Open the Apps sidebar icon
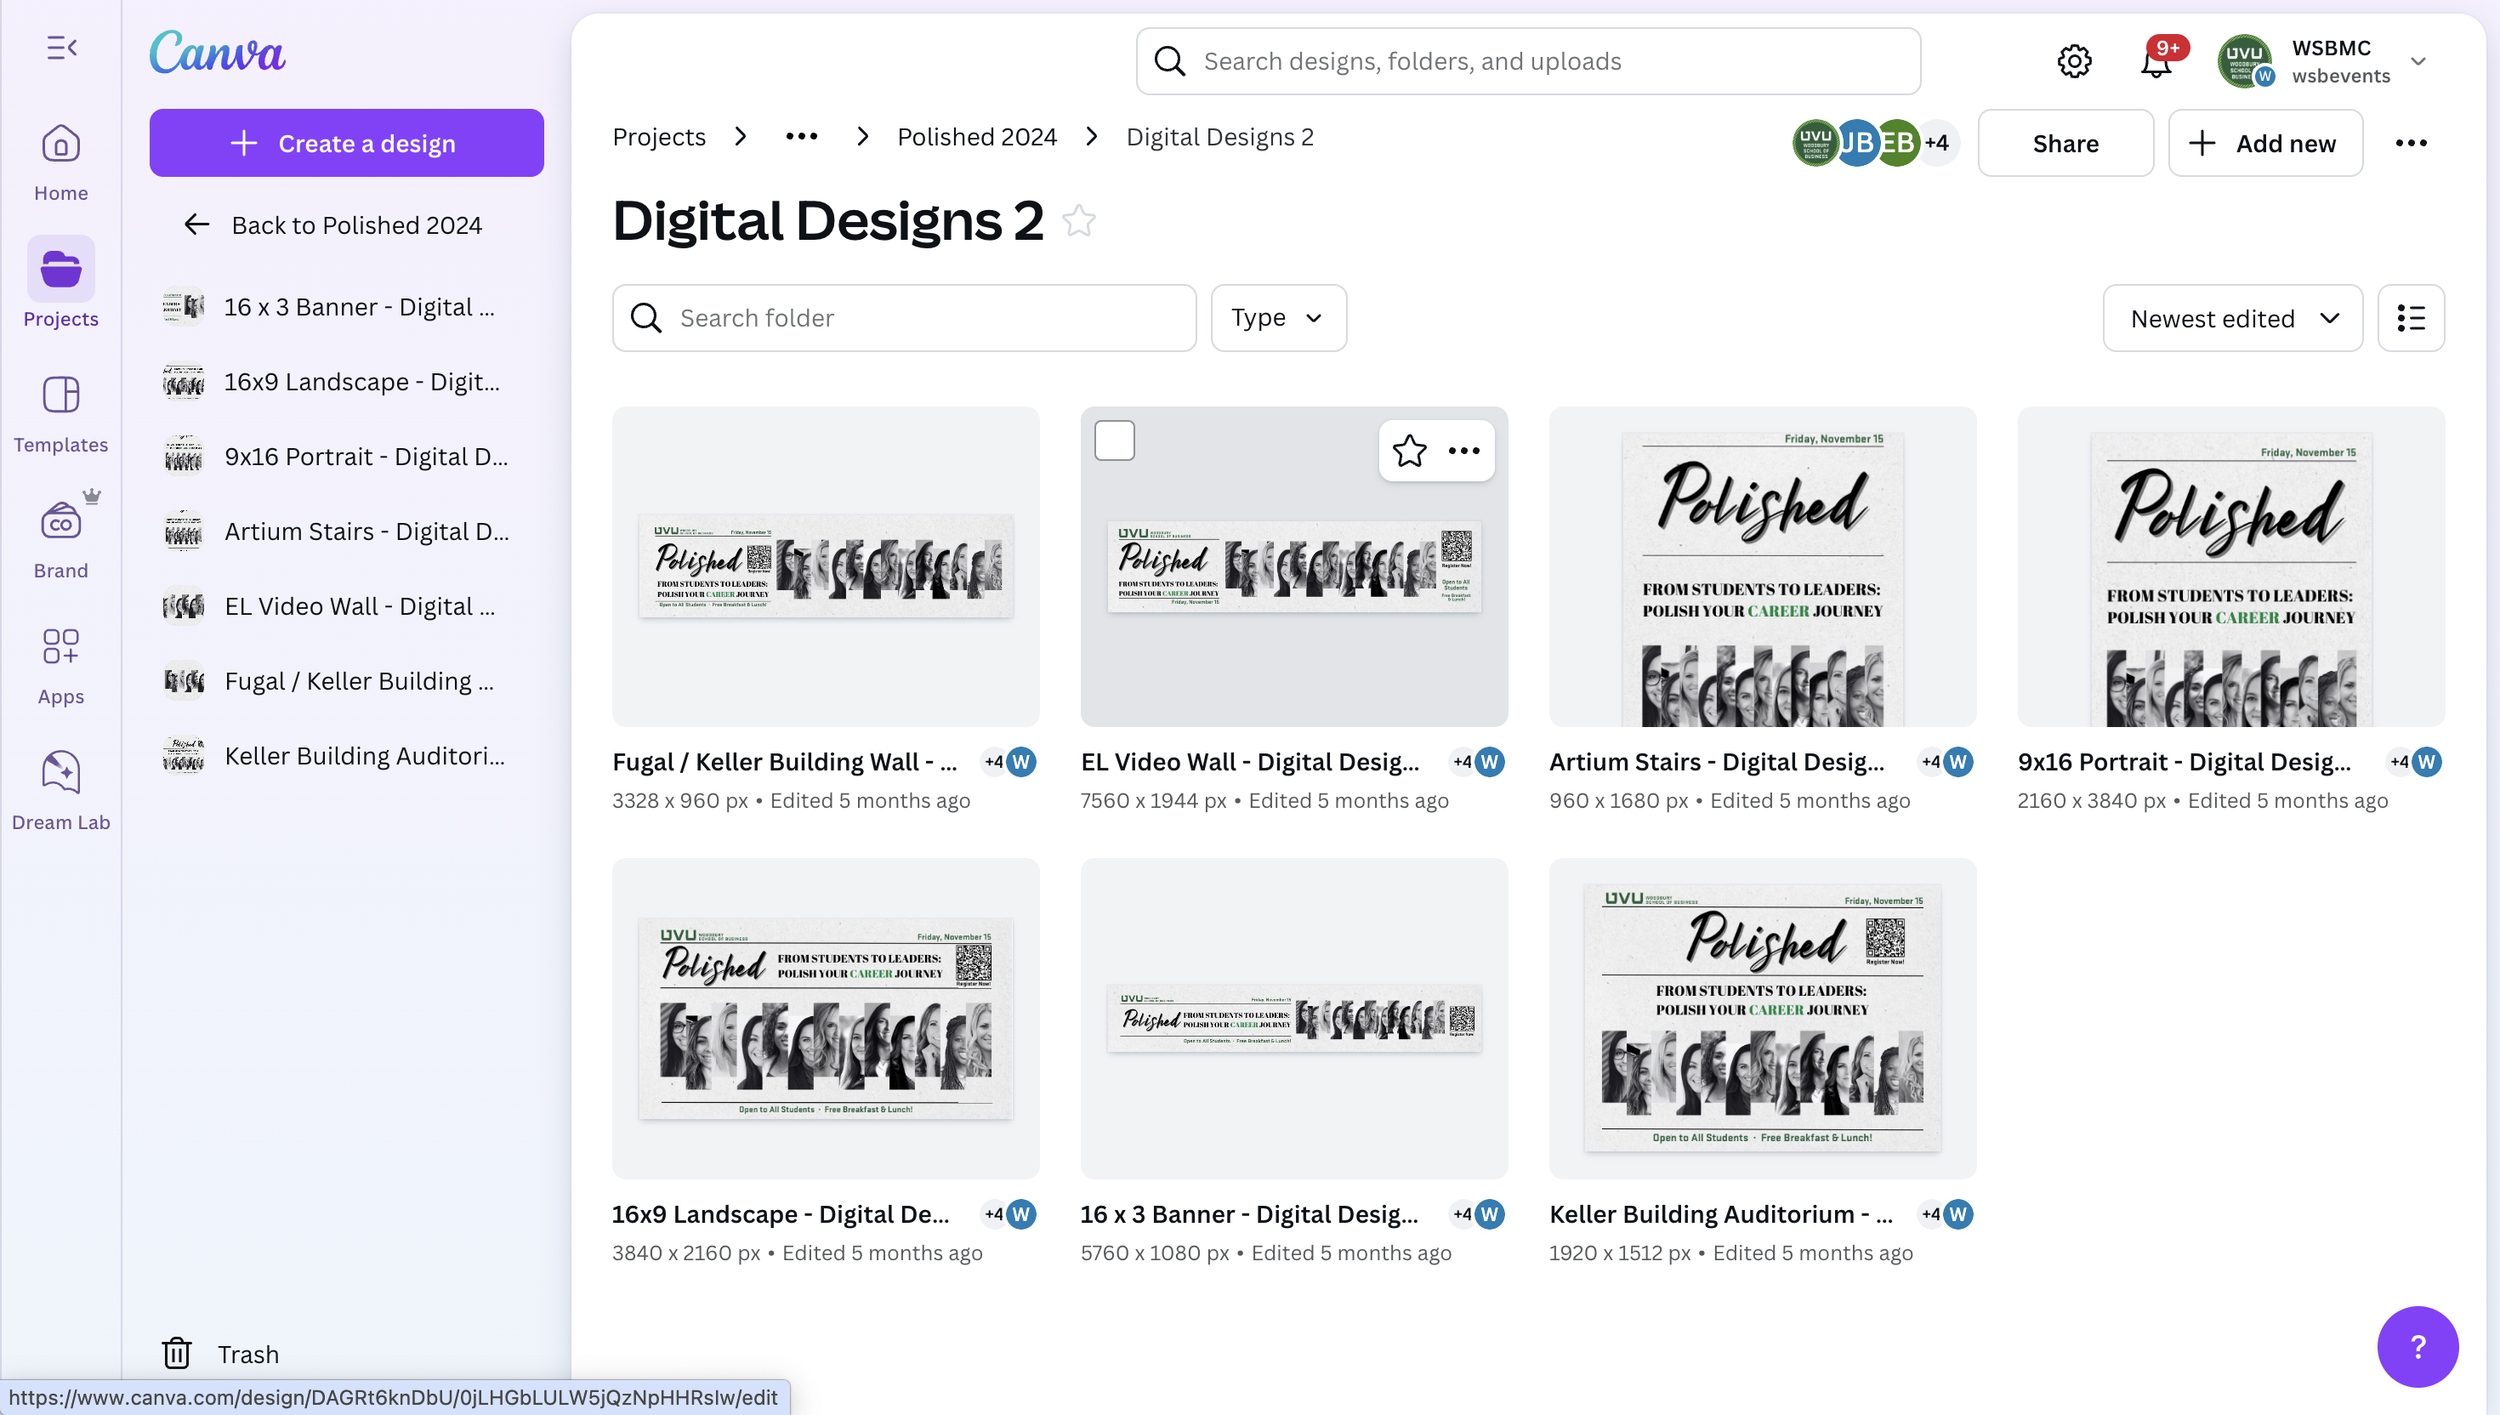 point(61,663)
